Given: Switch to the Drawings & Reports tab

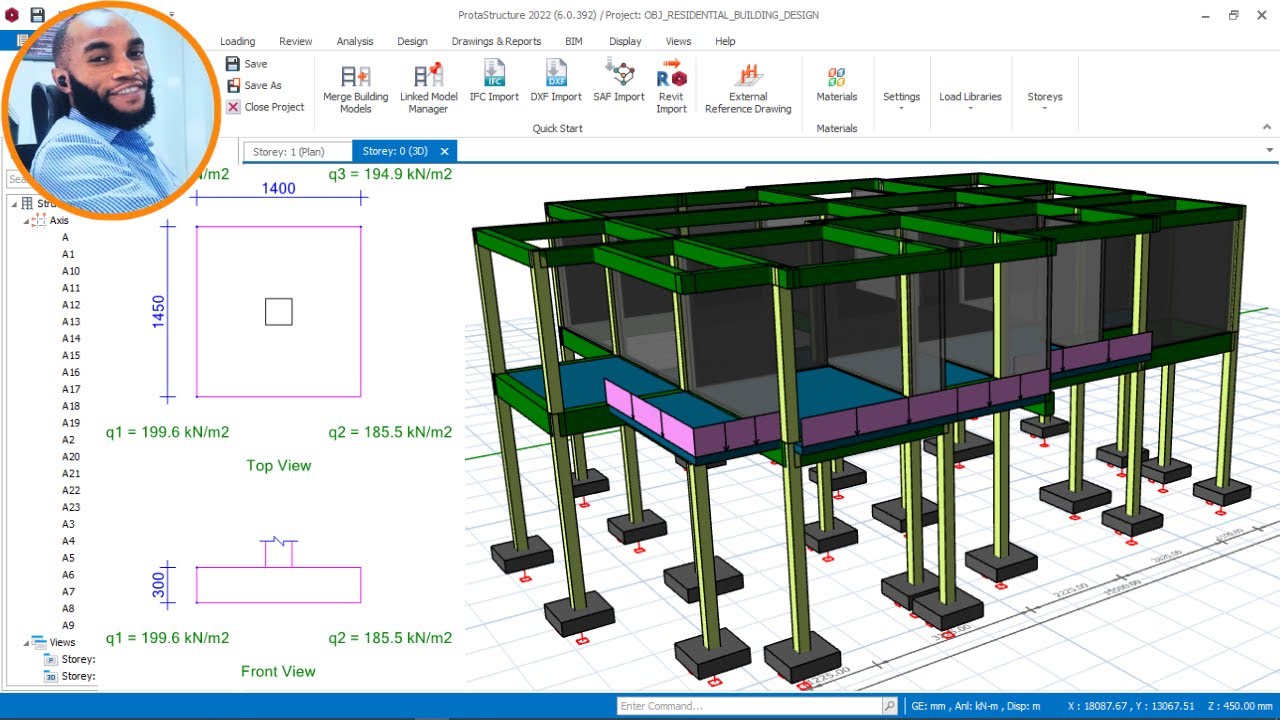Looking at the screenshot, I should pyautogui.click(x=496, y=41).
